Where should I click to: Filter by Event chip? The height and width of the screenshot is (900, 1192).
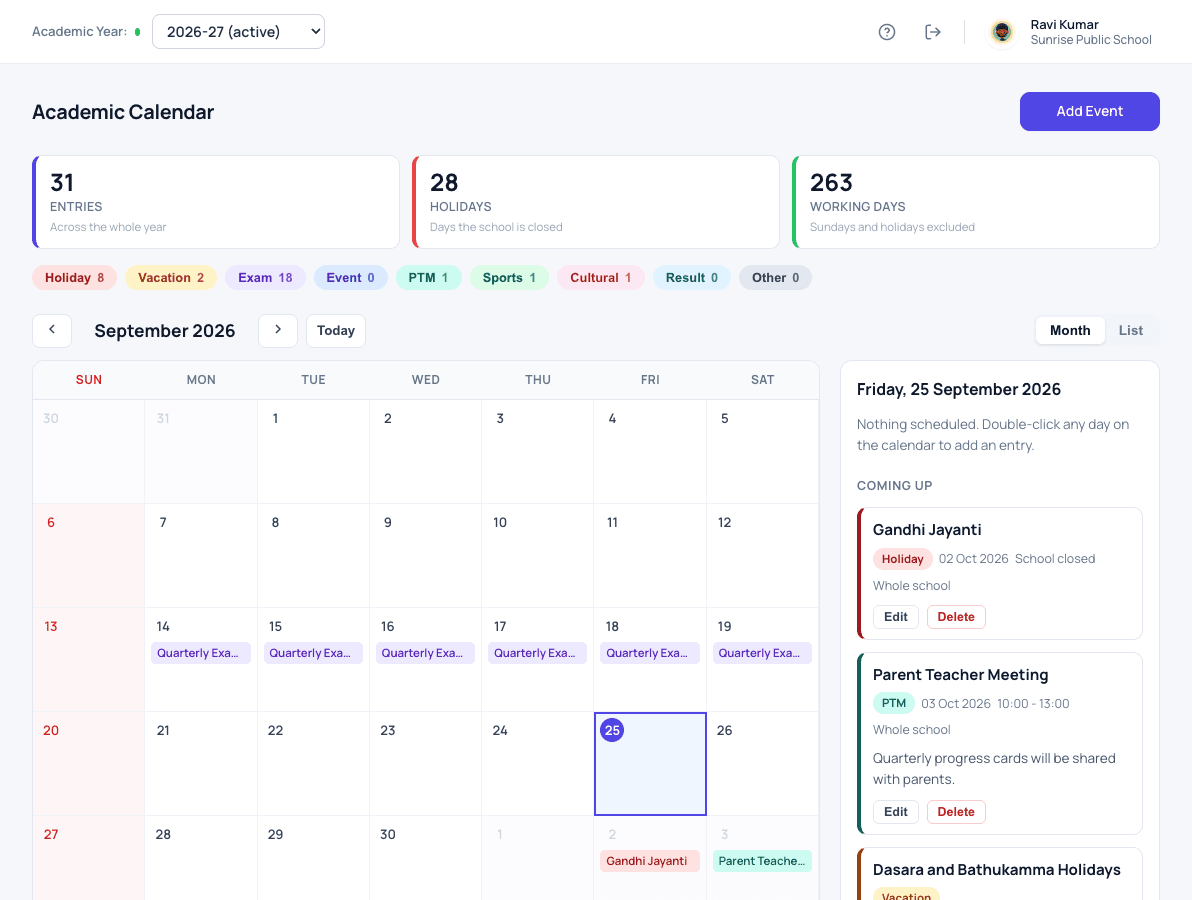coord(350,277)
